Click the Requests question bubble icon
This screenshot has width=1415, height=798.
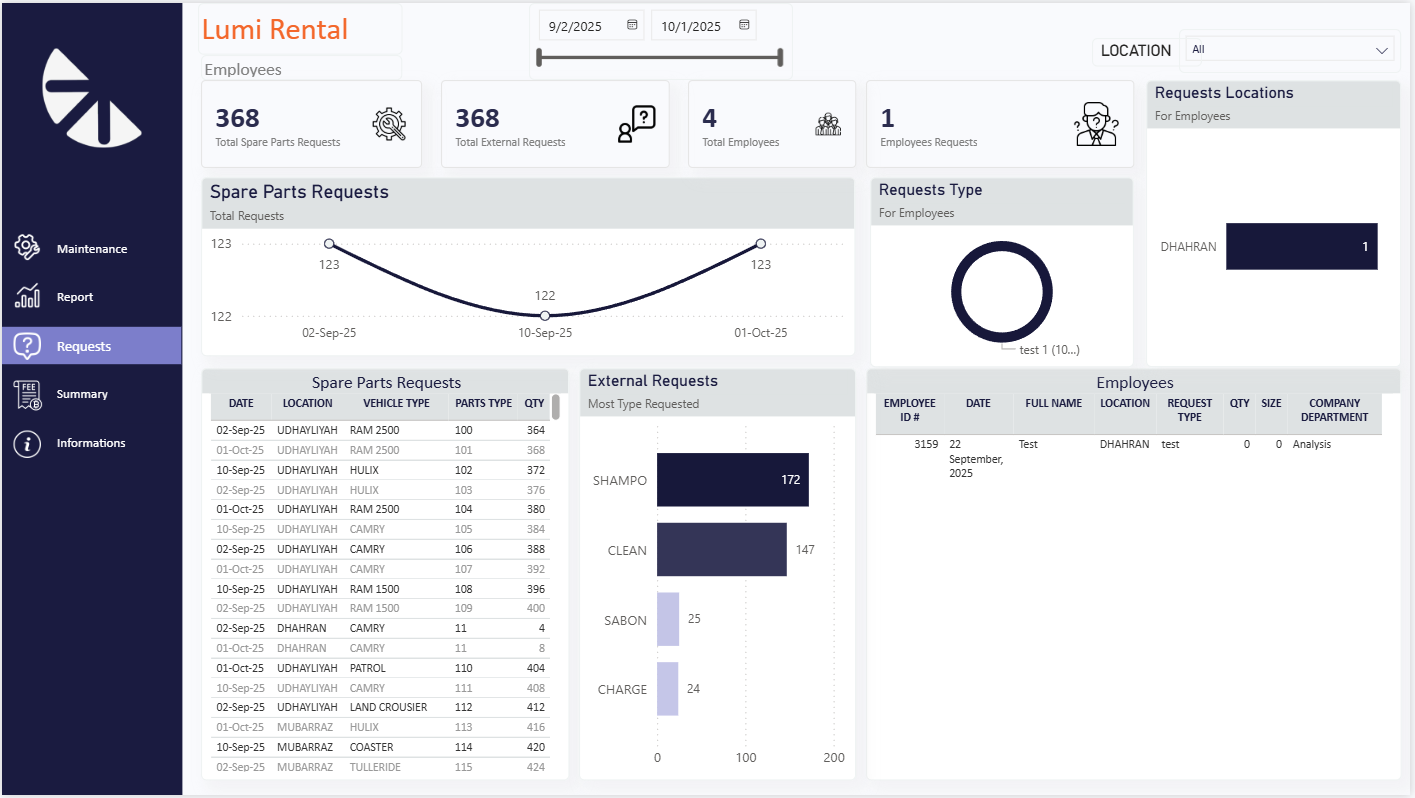pos(27,346)
